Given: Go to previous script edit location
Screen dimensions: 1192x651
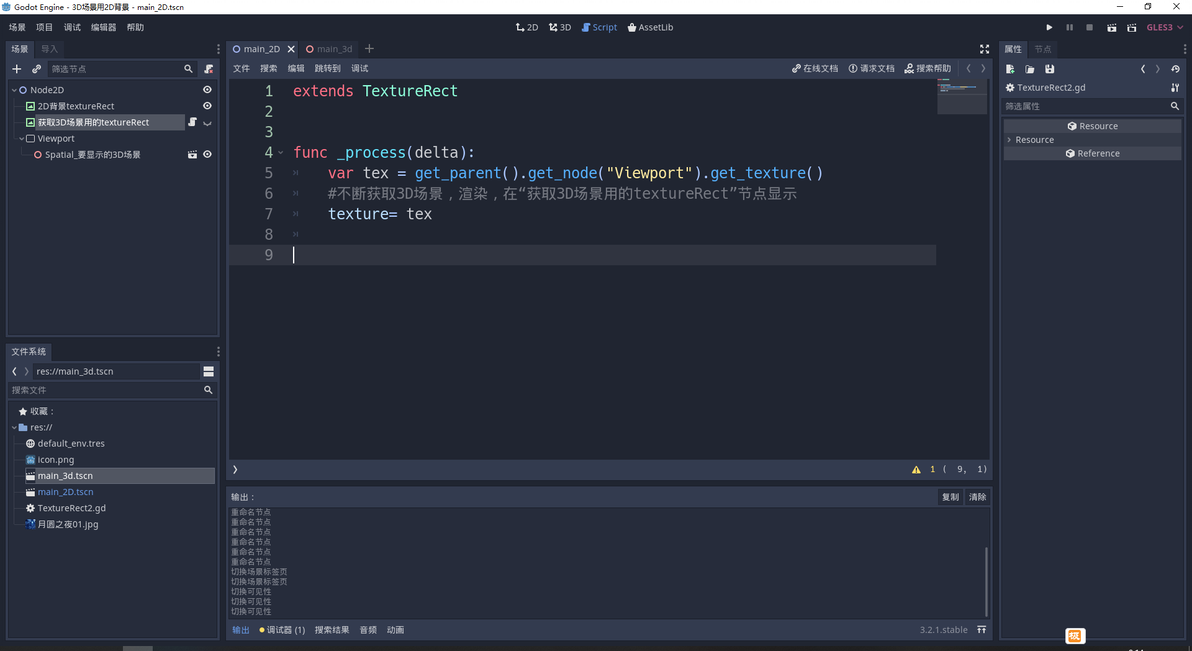Looking at the screenshot, I should (968, 68).
